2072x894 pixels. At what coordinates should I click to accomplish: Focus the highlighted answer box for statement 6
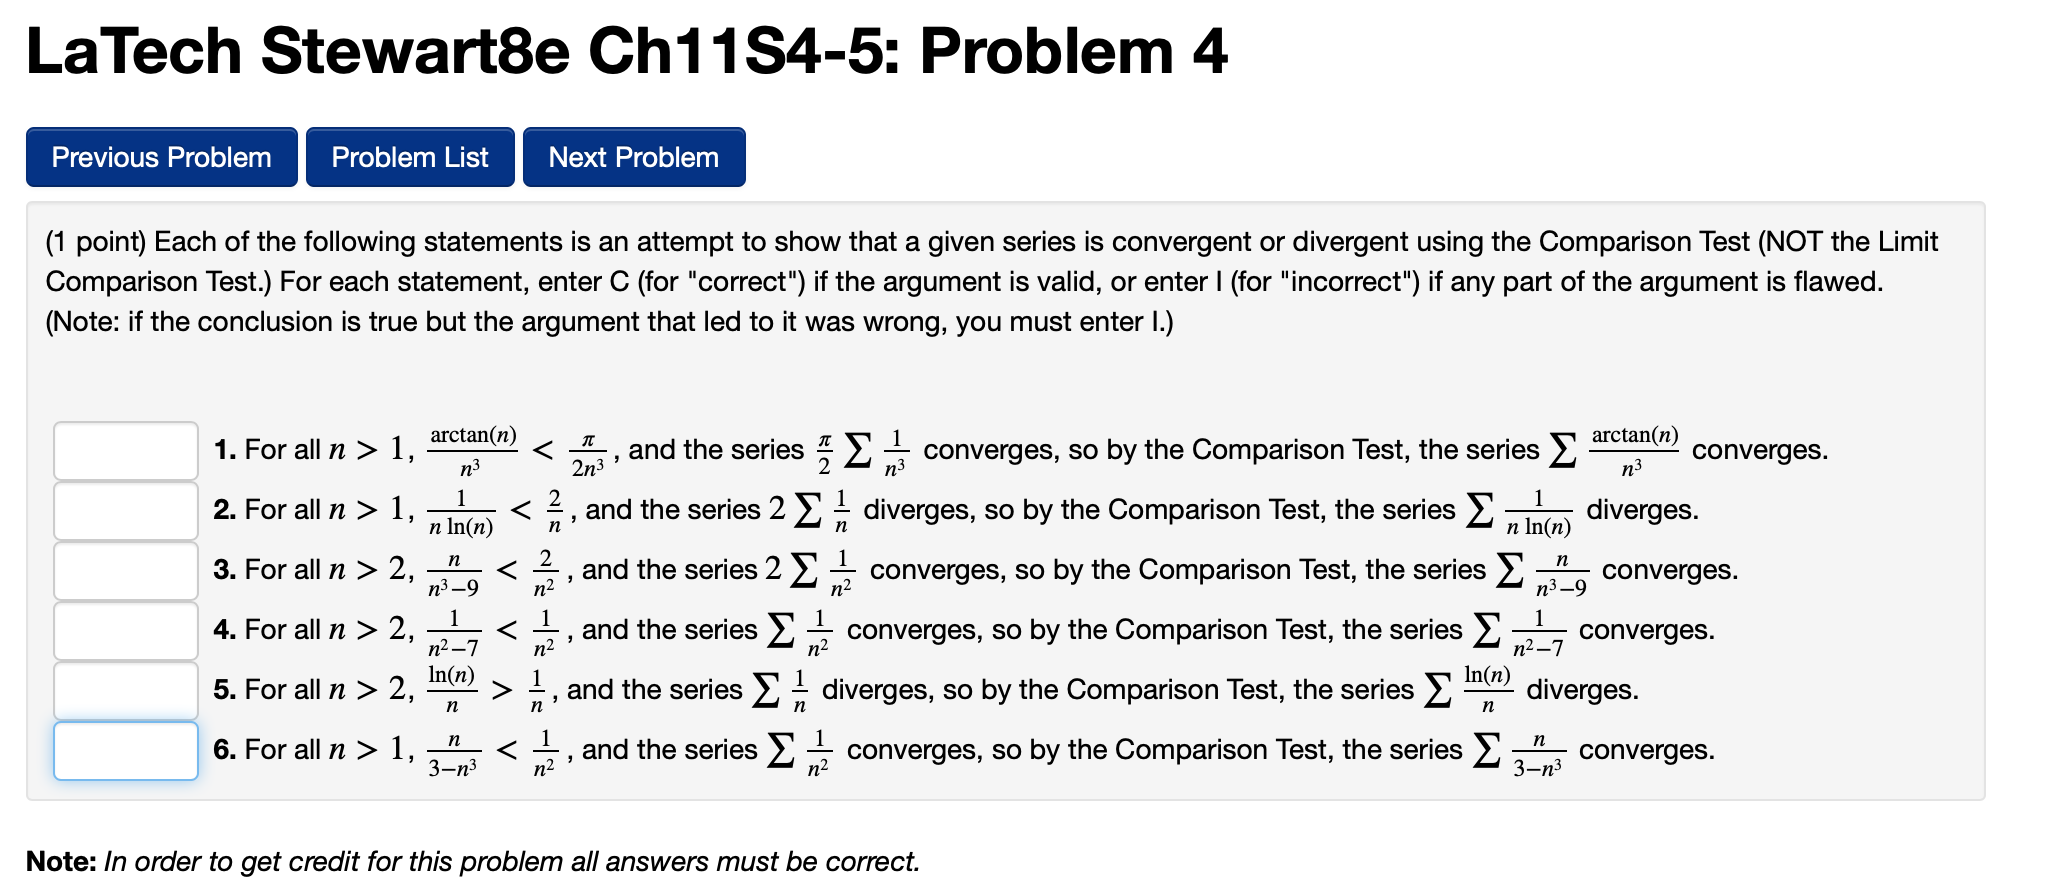(124, 751)
